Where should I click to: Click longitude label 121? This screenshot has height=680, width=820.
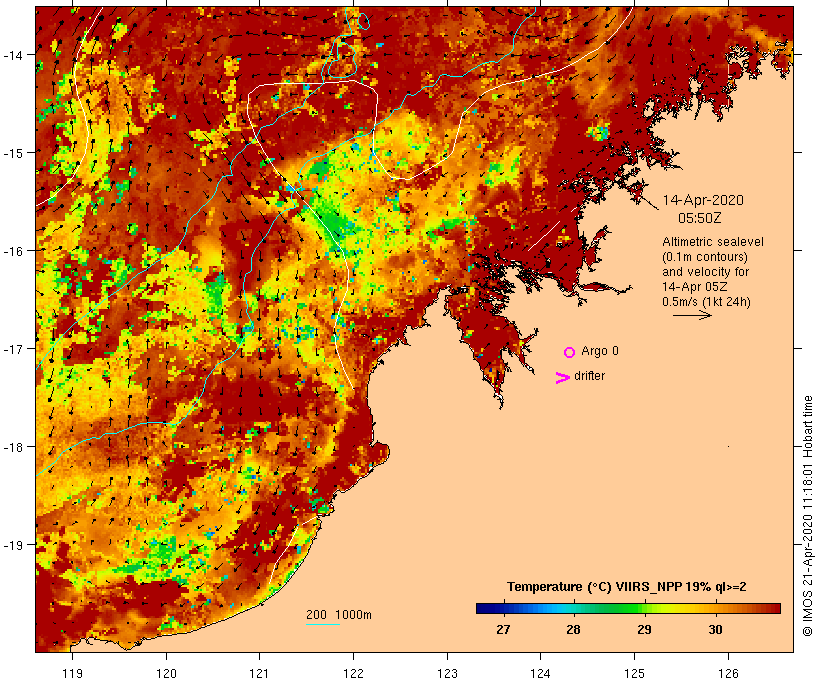coord(259,673)
